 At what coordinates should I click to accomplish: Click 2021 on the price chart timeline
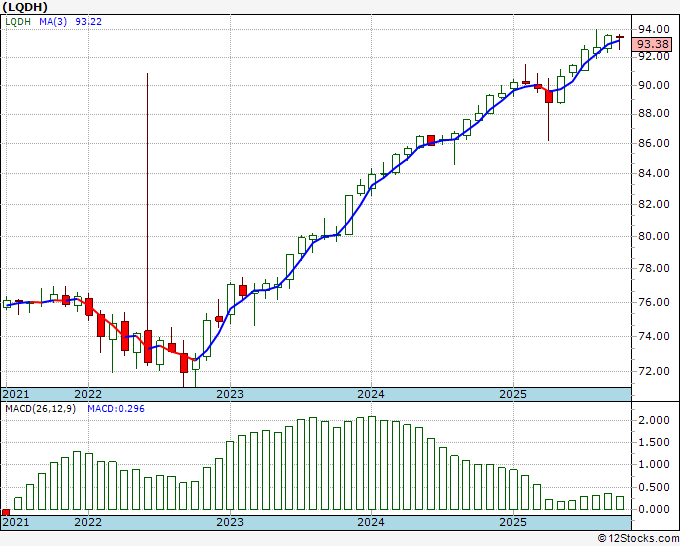tap(16, 394)
